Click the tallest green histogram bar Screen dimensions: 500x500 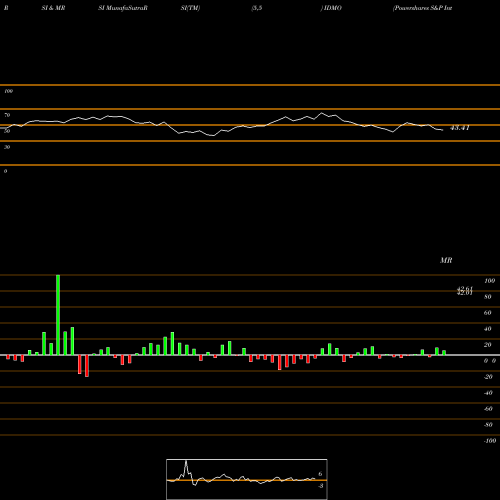coord(58,315)
